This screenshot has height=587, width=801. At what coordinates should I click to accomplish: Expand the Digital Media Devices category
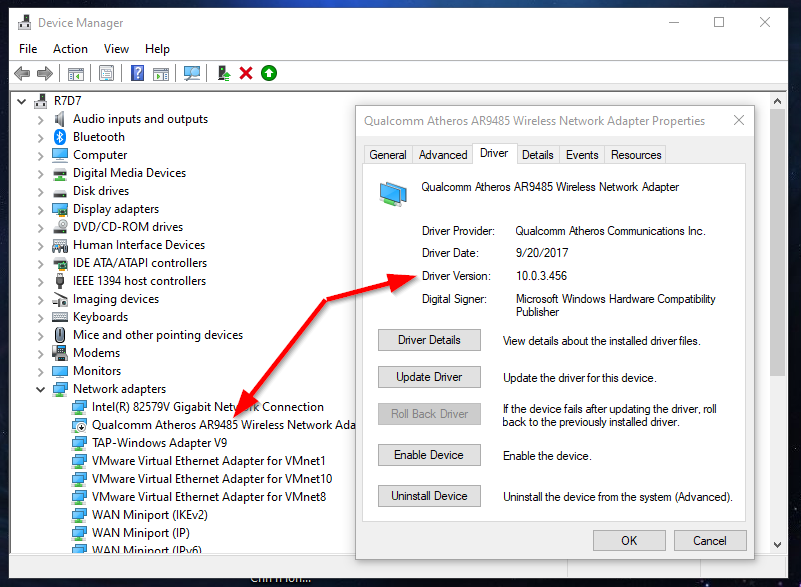40,174
